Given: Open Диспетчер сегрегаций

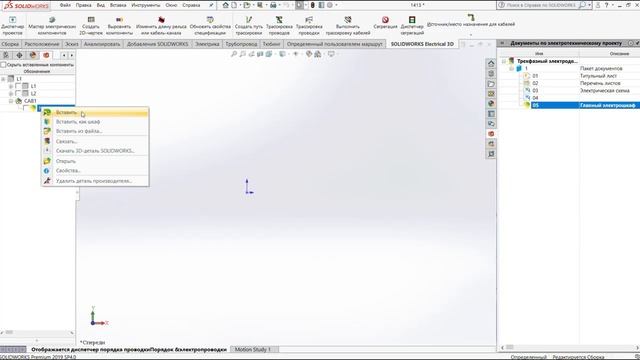Looking at the screenshot, I should 412,25.
